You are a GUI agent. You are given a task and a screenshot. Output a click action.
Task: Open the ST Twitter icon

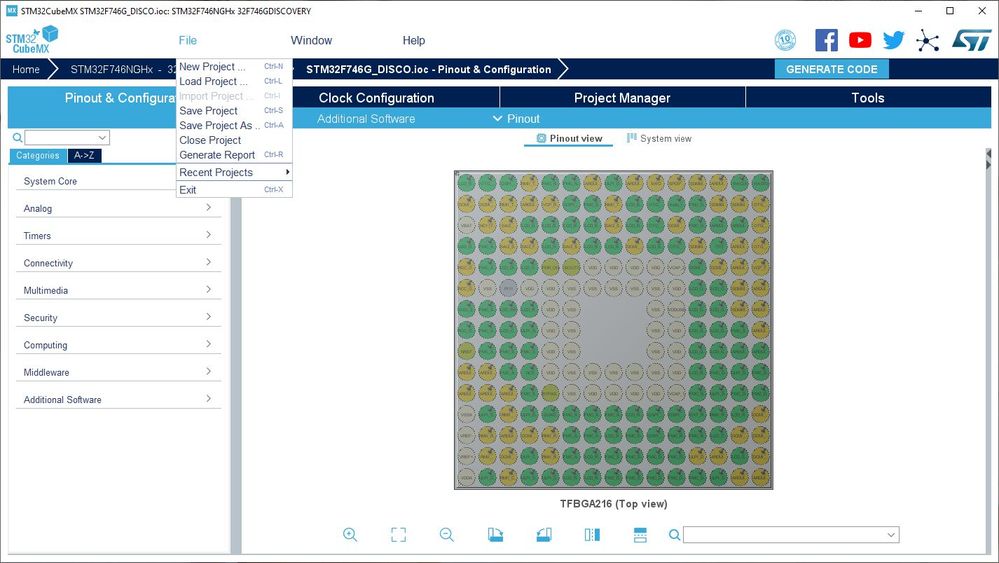[x=893, y=40]
